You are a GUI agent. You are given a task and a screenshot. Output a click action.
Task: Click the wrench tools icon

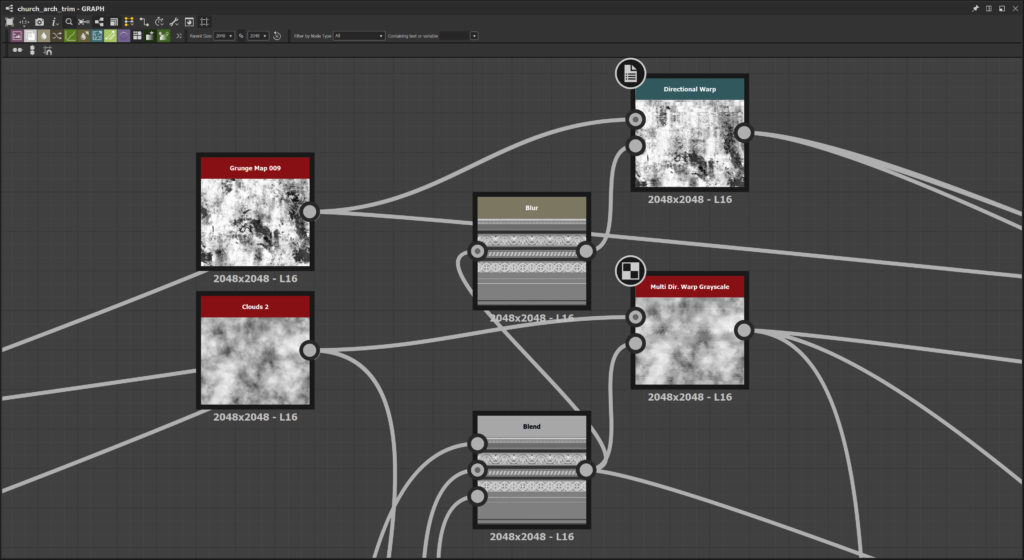[x=173, y=21]
